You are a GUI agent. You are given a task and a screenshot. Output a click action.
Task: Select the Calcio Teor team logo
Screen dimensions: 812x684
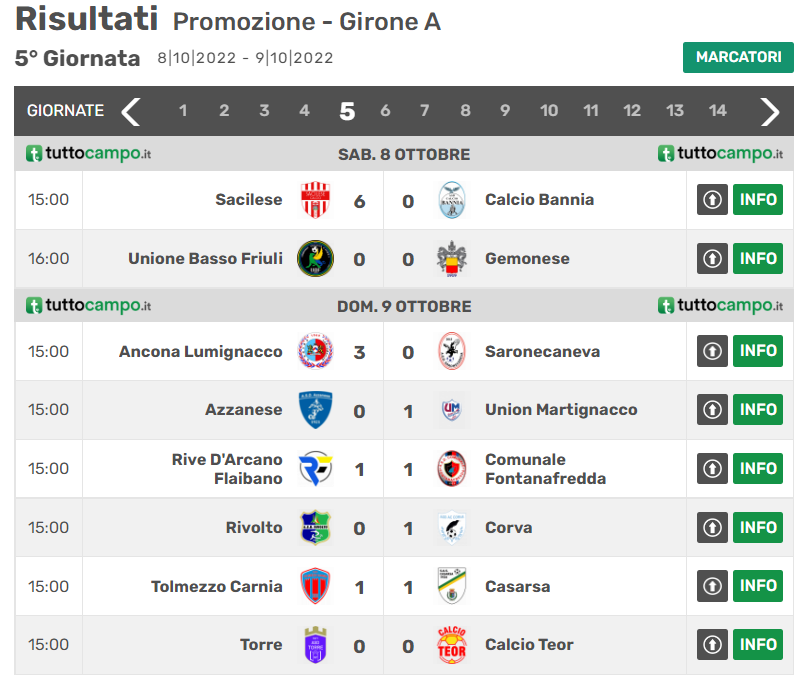coord(452,645)
